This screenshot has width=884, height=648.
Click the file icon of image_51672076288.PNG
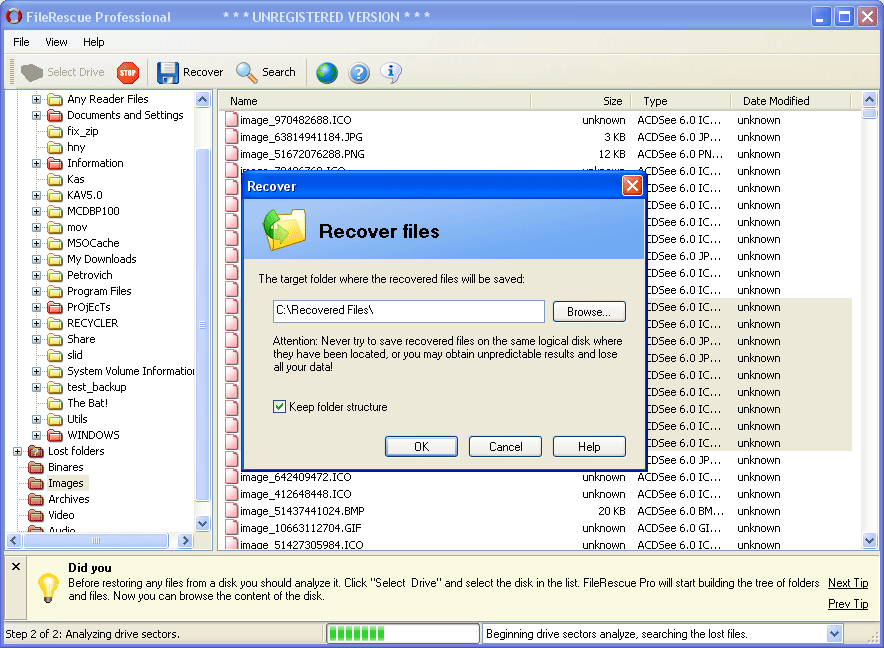click(231, 153)
